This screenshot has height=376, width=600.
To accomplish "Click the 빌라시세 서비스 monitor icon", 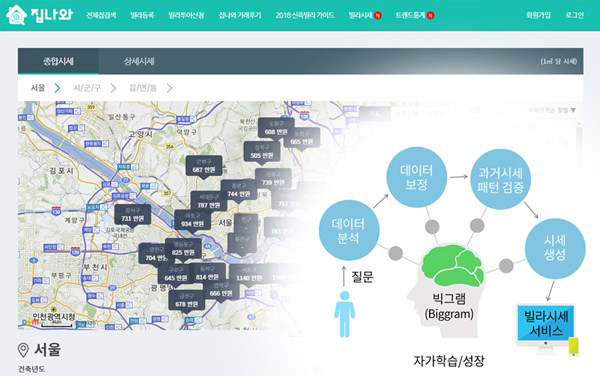I will pos(546,329).
